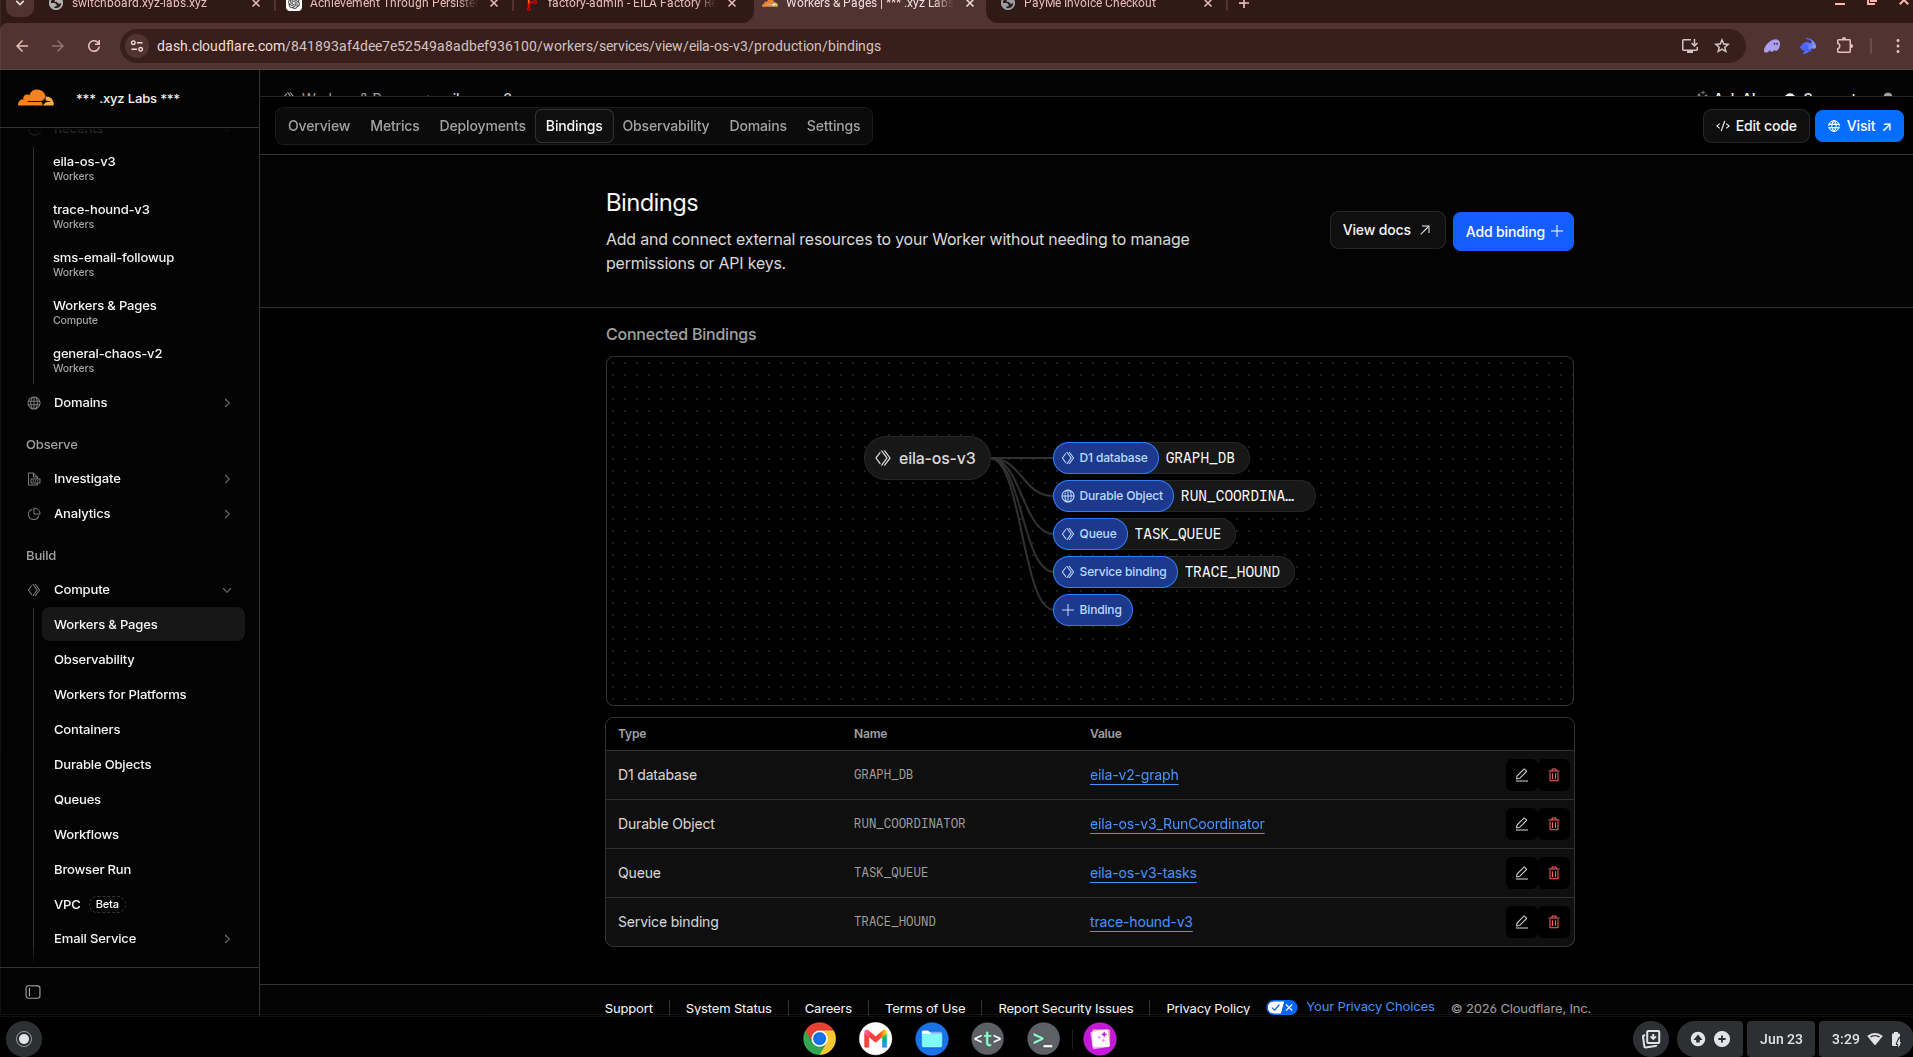This screenshot has height=1057, width=1913.
Task: Click the plus Binding node in graph
Action: click(x=1092, y=610)
